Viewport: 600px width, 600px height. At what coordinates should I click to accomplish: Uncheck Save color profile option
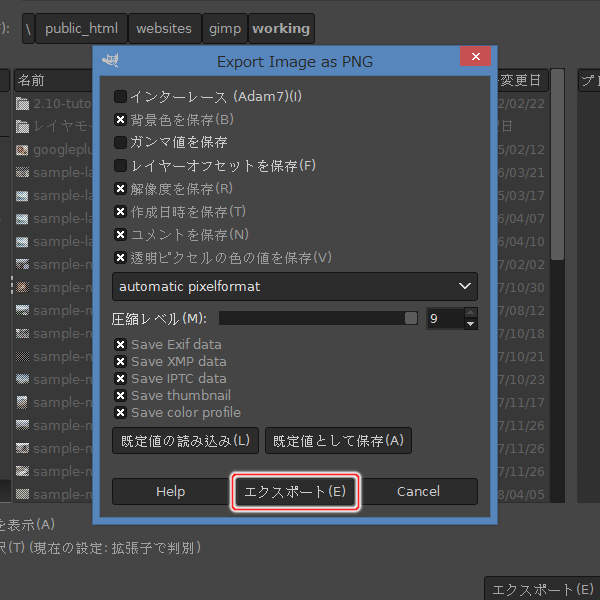pyautogui.click(x=120, y=412)
